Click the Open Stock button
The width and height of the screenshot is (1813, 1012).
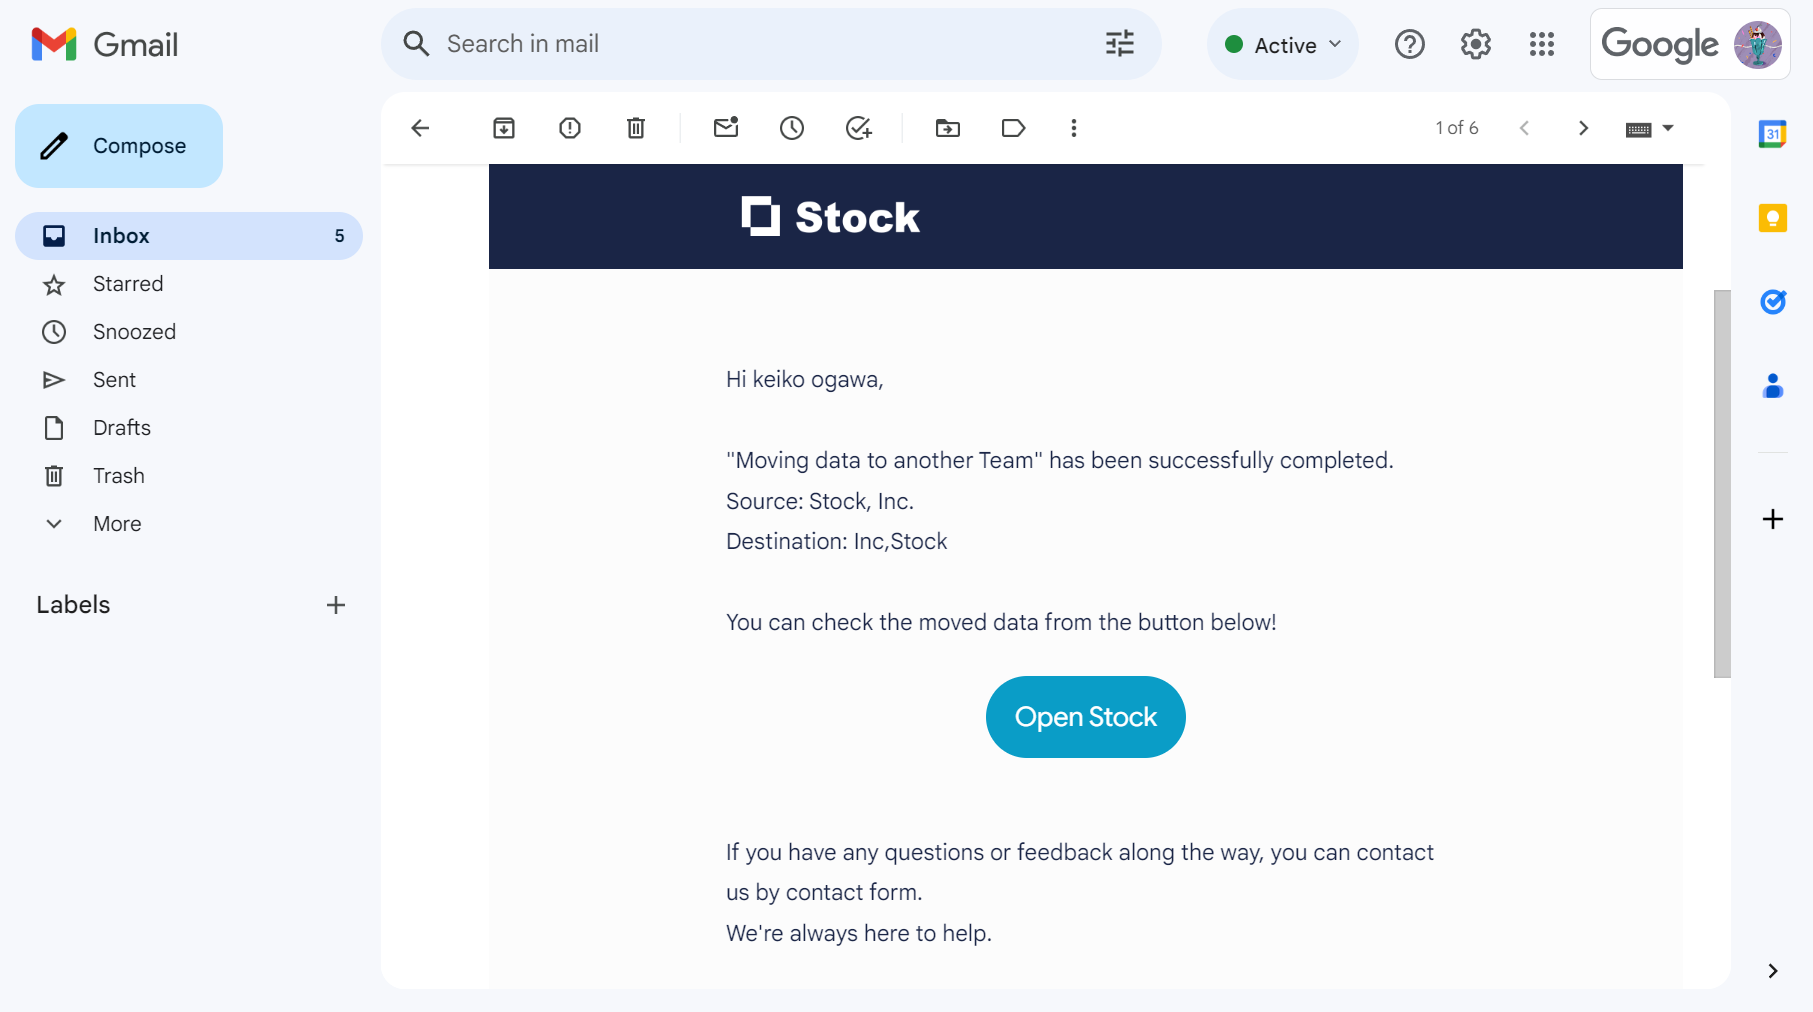pyautogui.click(x=1085, y=717)
